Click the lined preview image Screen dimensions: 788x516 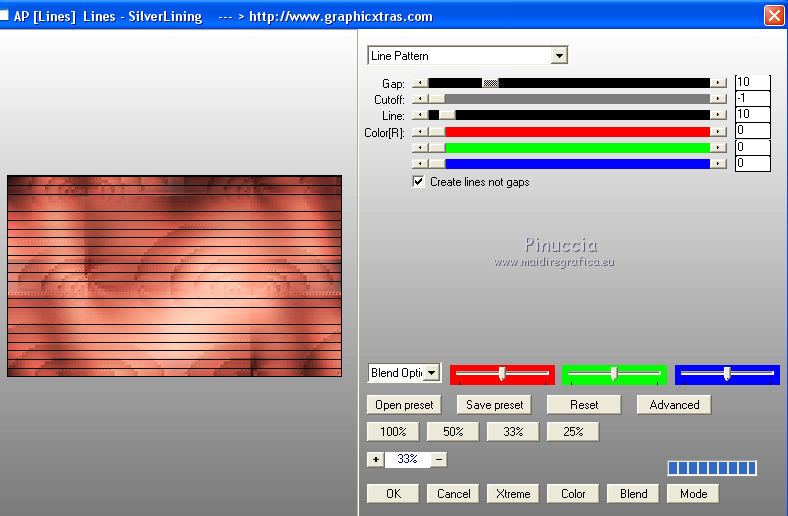tap(174, 276)
